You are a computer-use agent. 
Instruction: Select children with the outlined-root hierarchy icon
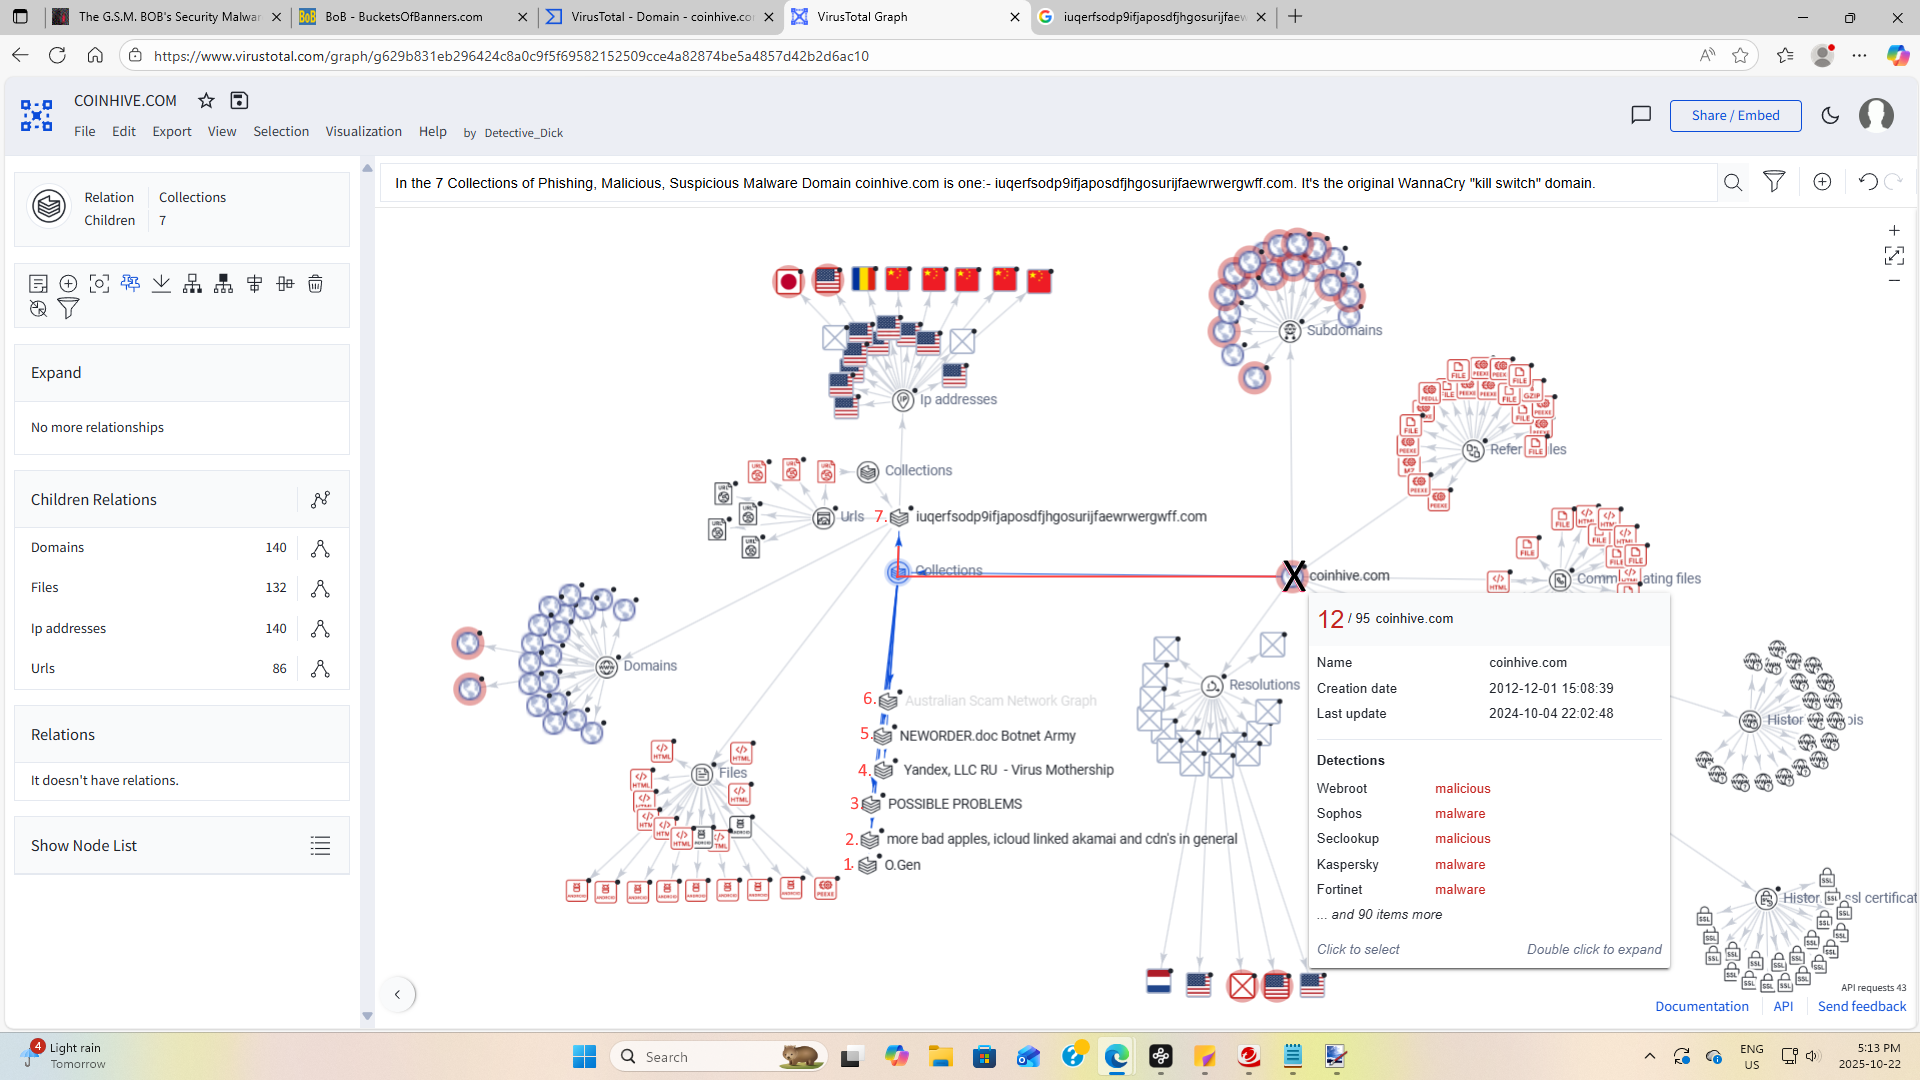[x=192, y=284]
